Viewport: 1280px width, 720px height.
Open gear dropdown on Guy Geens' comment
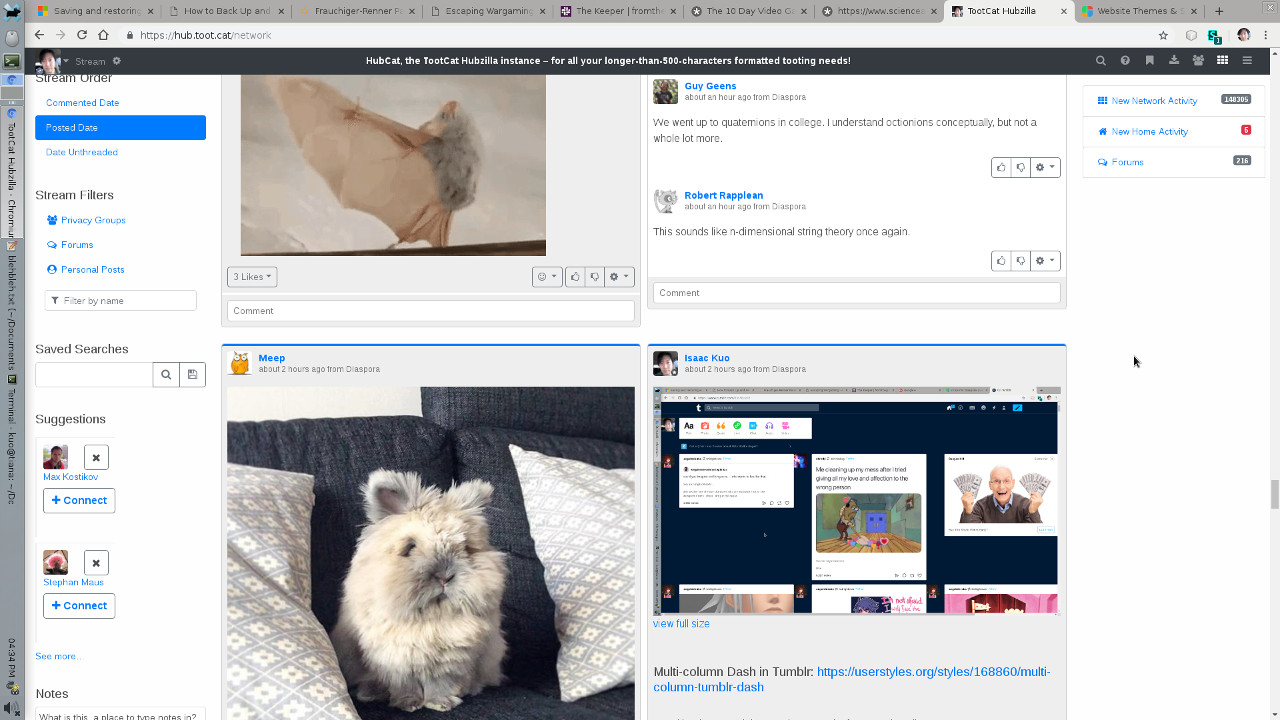point(1044,167)
